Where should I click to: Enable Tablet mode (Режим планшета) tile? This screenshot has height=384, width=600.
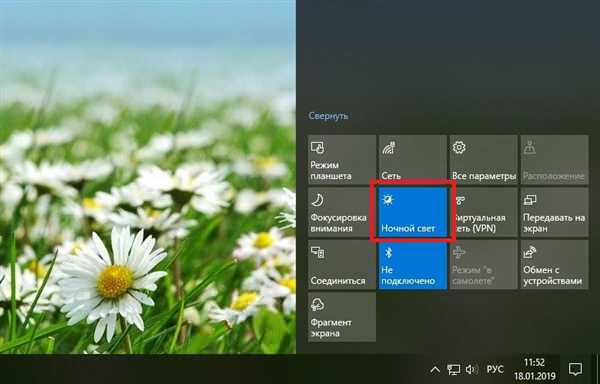tap(342, 160)
